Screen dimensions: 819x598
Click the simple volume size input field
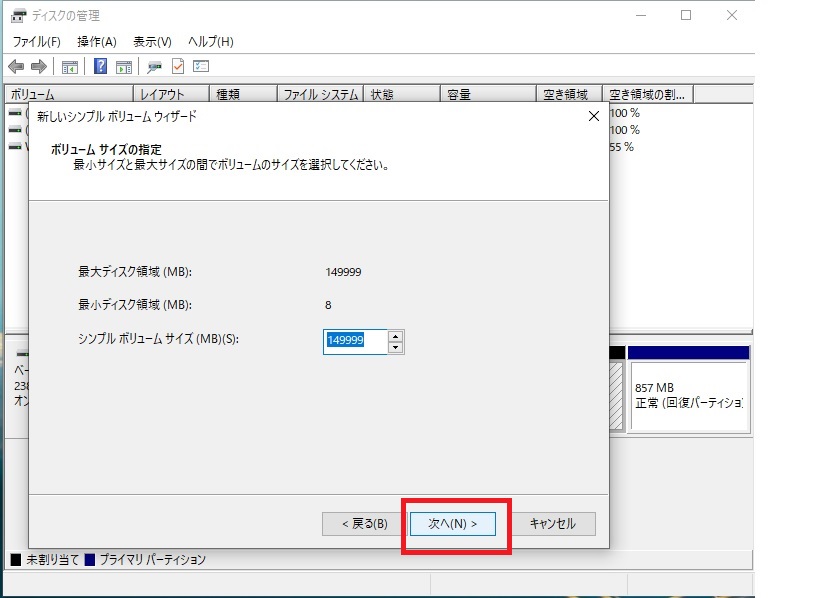[x=355, y=341]
